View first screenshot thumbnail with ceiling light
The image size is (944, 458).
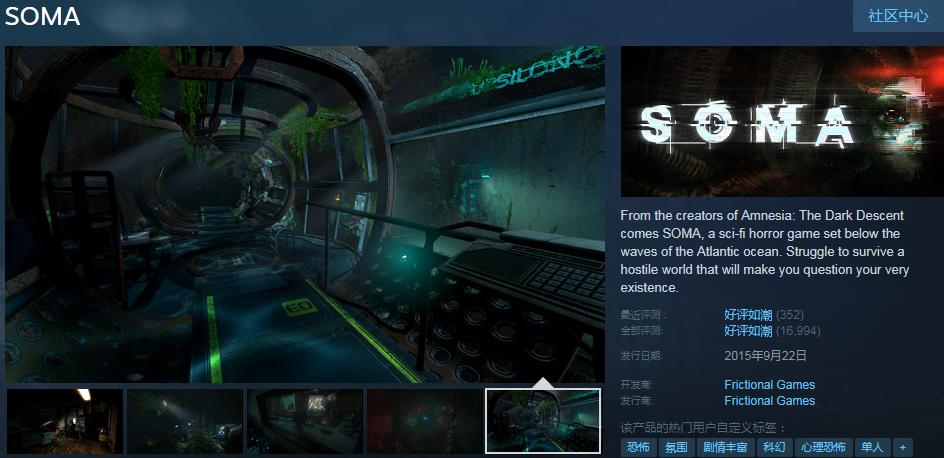pyautogui.click(x=64, y=421)
